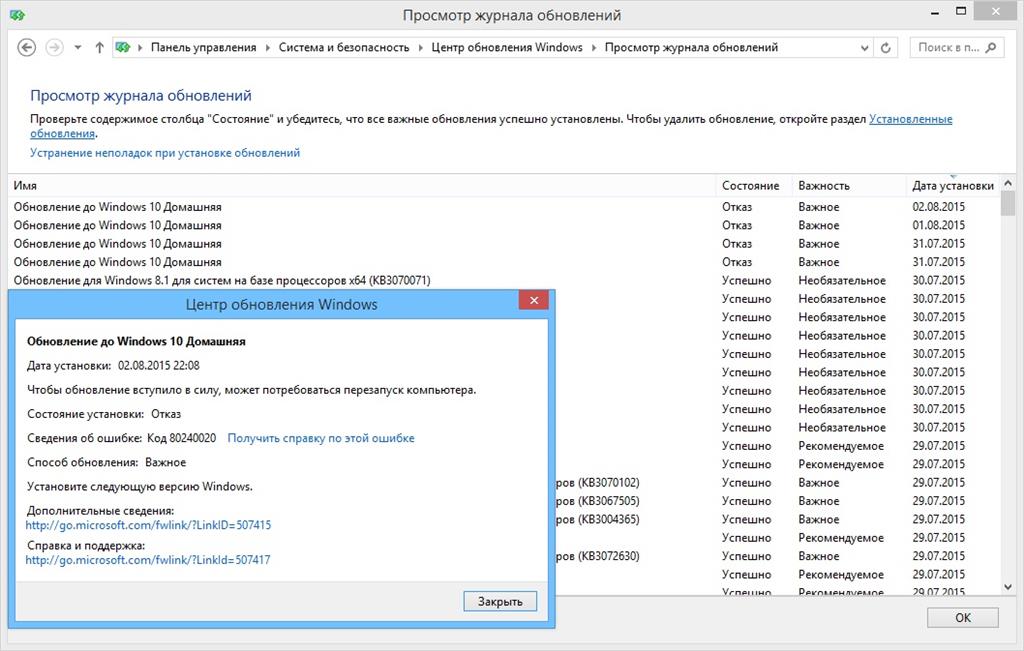Click the Просмотр журнала обновлений page heading
The height and width of the screenshot is (651, 1024).
click(141, 95)
